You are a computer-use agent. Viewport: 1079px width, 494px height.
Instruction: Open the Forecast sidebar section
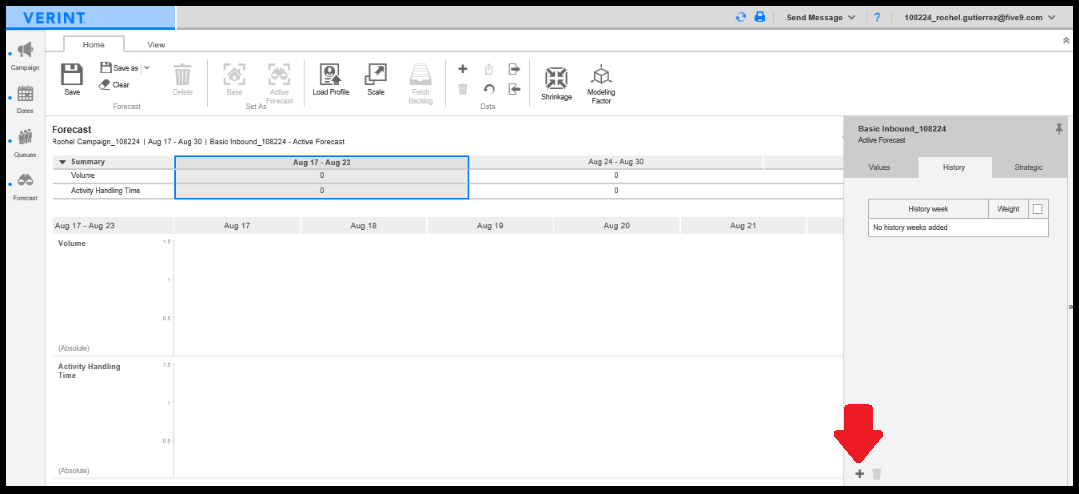(x=25, y=186)
